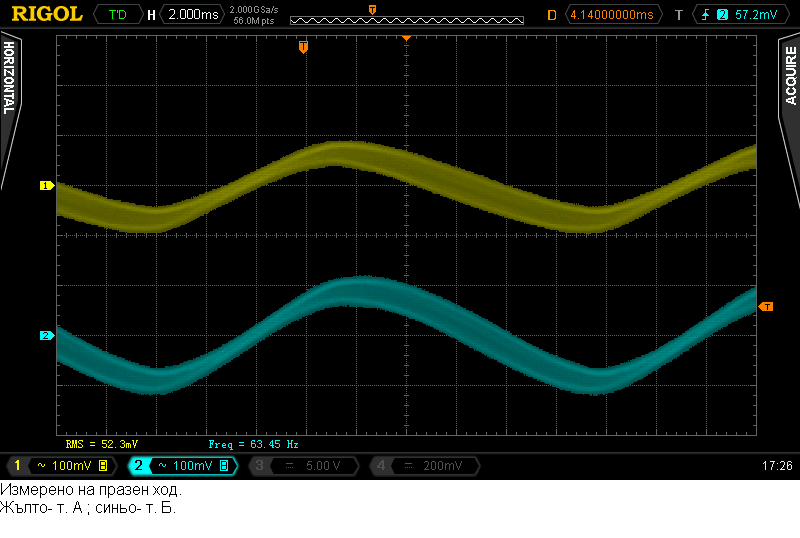Click orange T trigger position marker in grid
The width and height of the screenshot is (800, 538).
coord(303,47)
